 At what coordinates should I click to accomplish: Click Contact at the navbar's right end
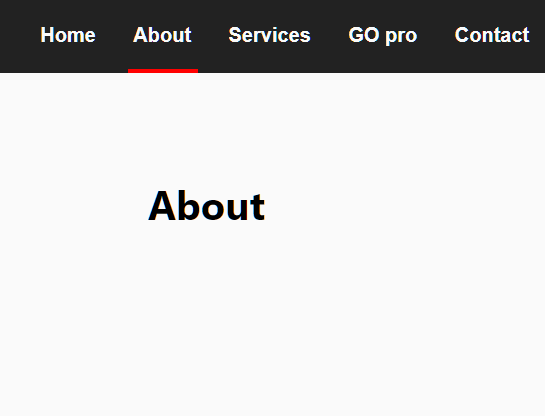pos(492,35)
